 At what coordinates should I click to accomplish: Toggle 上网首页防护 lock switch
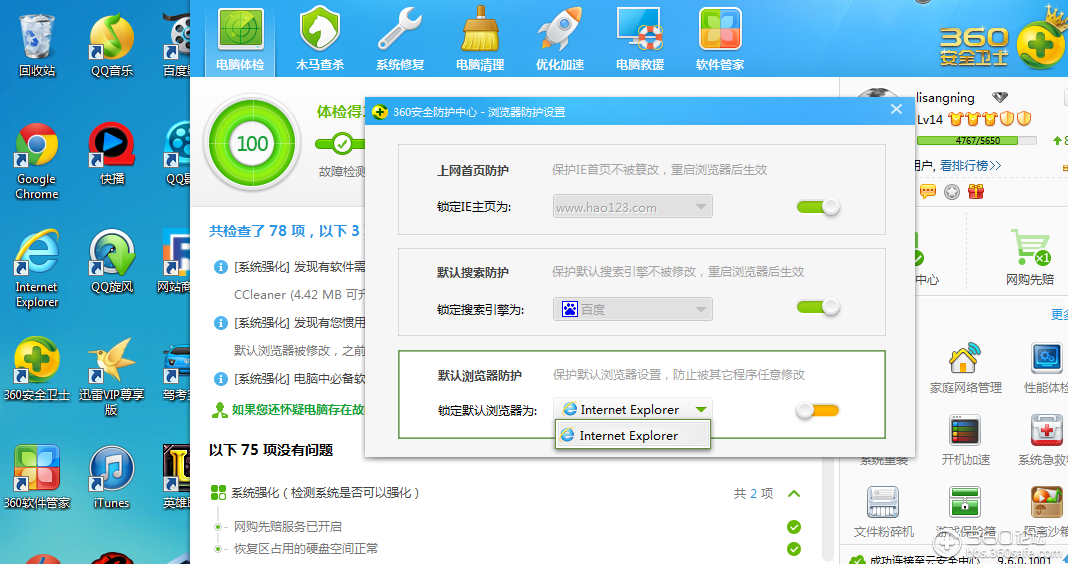click(818, 206)
